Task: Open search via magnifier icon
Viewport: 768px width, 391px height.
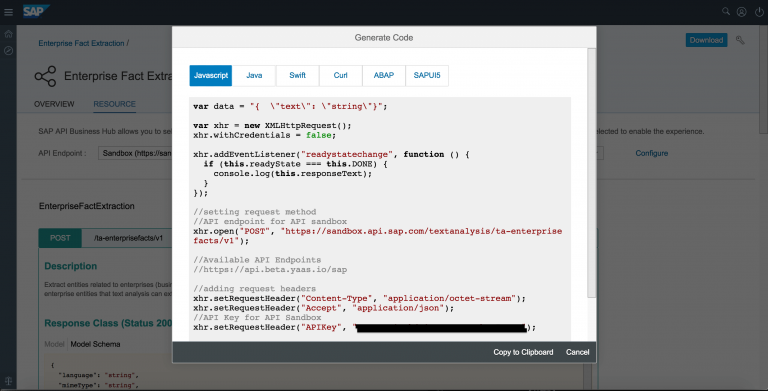Action: point(725,11)
